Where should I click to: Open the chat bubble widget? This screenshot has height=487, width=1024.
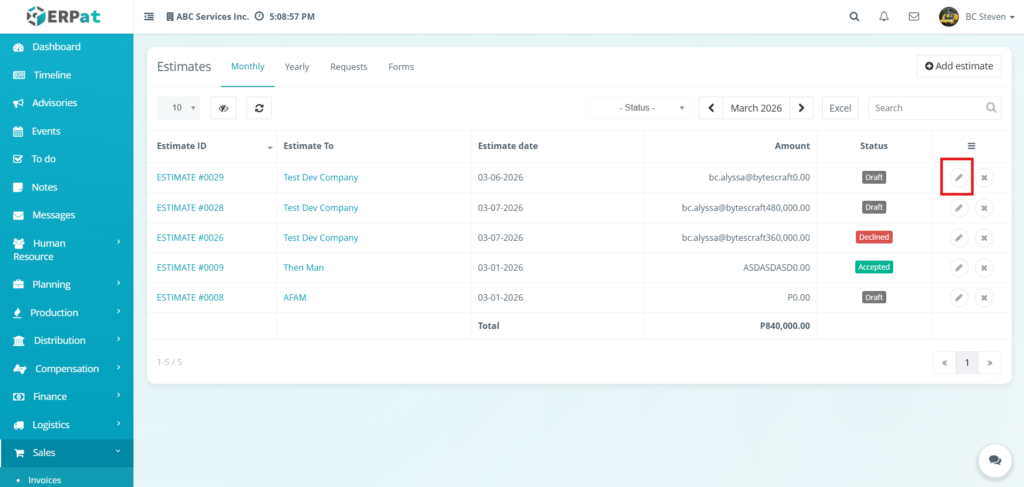(x=994, y=460)
